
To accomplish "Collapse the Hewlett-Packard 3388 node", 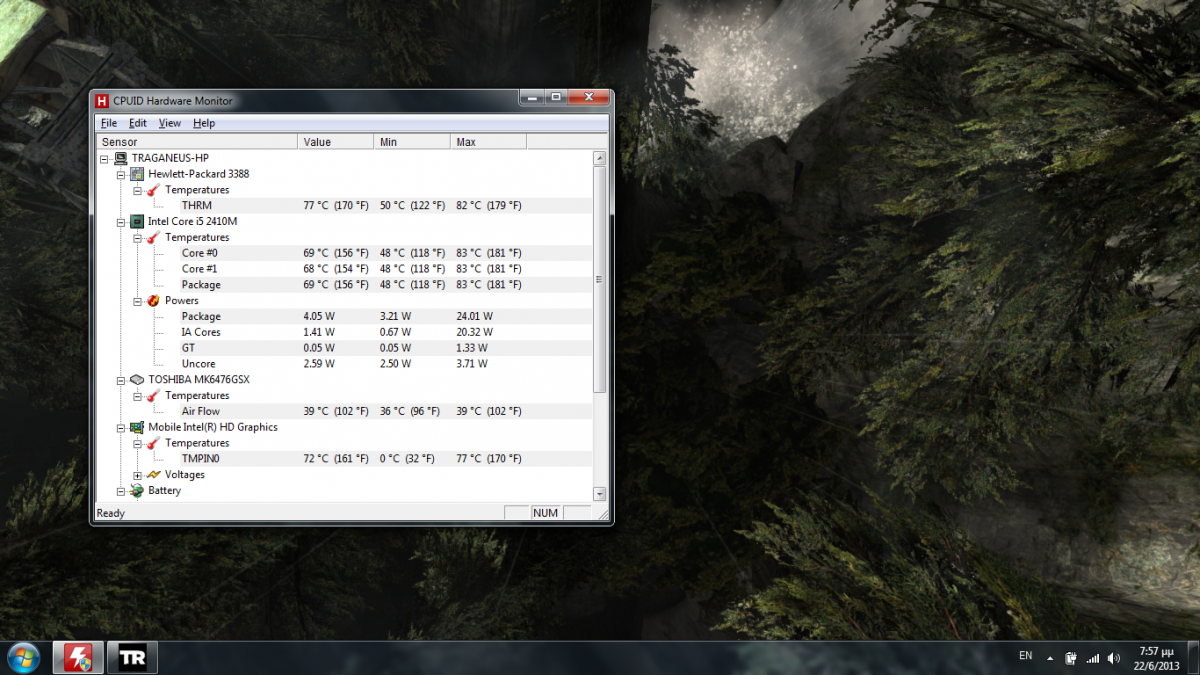I will pos(121,174).
